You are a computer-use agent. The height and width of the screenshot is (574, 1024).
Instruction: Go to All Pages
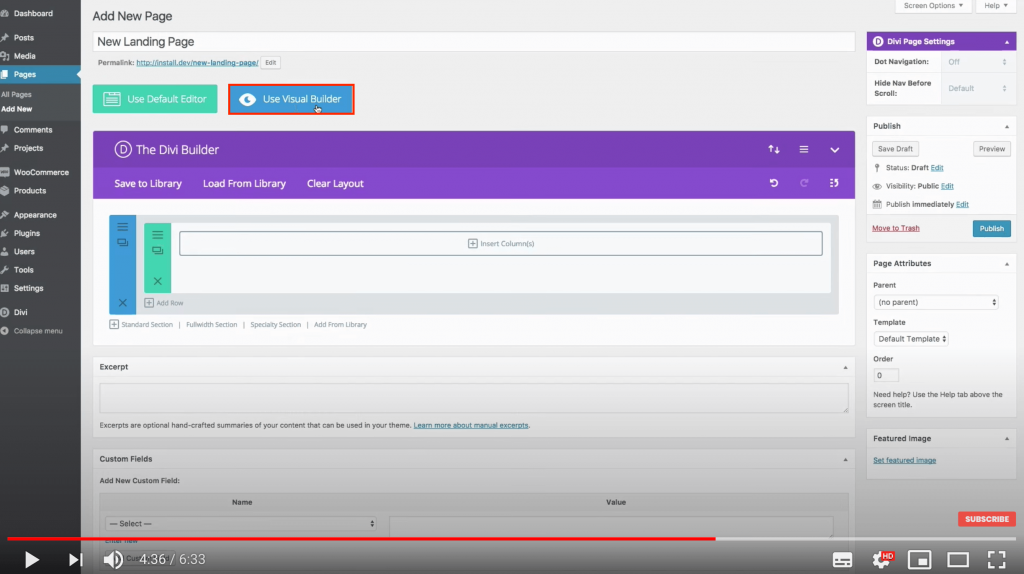(16, 95)
